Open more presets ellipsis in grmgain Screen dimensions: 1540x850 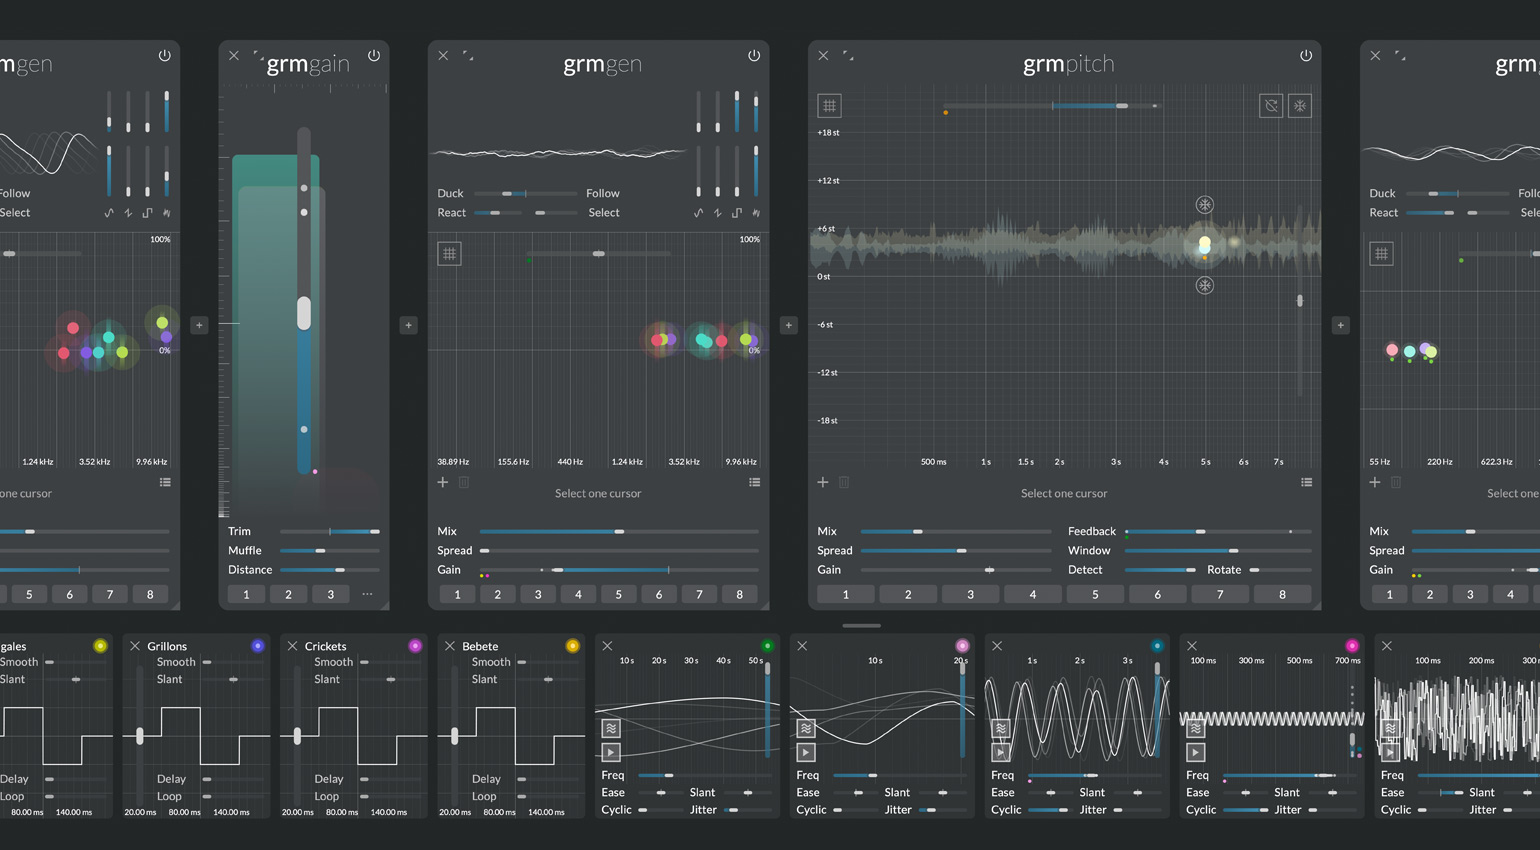pyautogui.click(x=367, y=594)
